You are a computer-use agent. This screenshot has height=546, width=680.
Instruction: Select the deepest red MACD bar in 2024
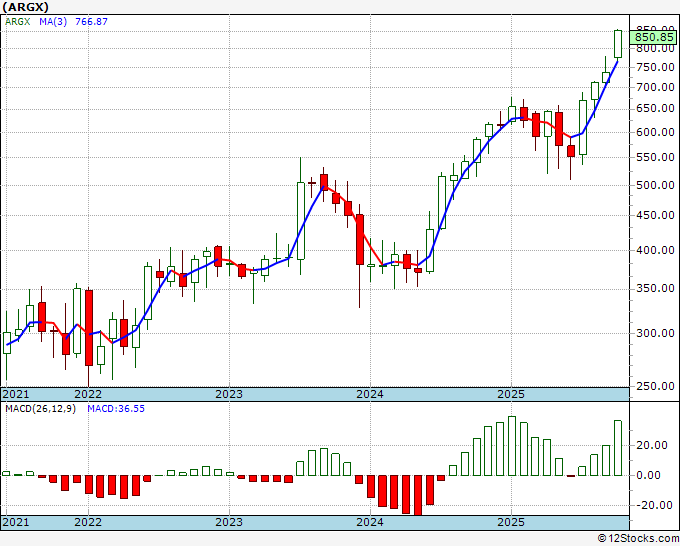(x=418, y=495)
